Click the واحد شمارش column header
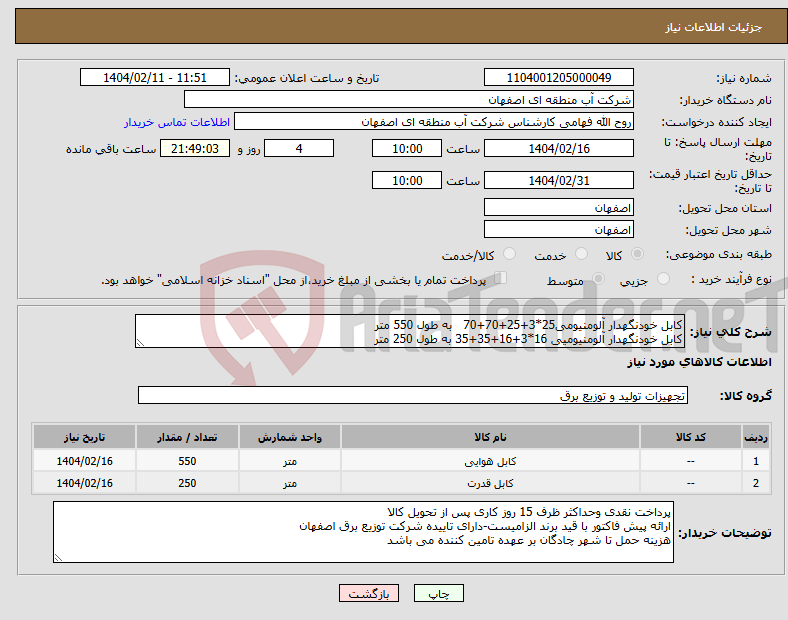788x620 pixels. pyautogui.click(x=290, y=437)
